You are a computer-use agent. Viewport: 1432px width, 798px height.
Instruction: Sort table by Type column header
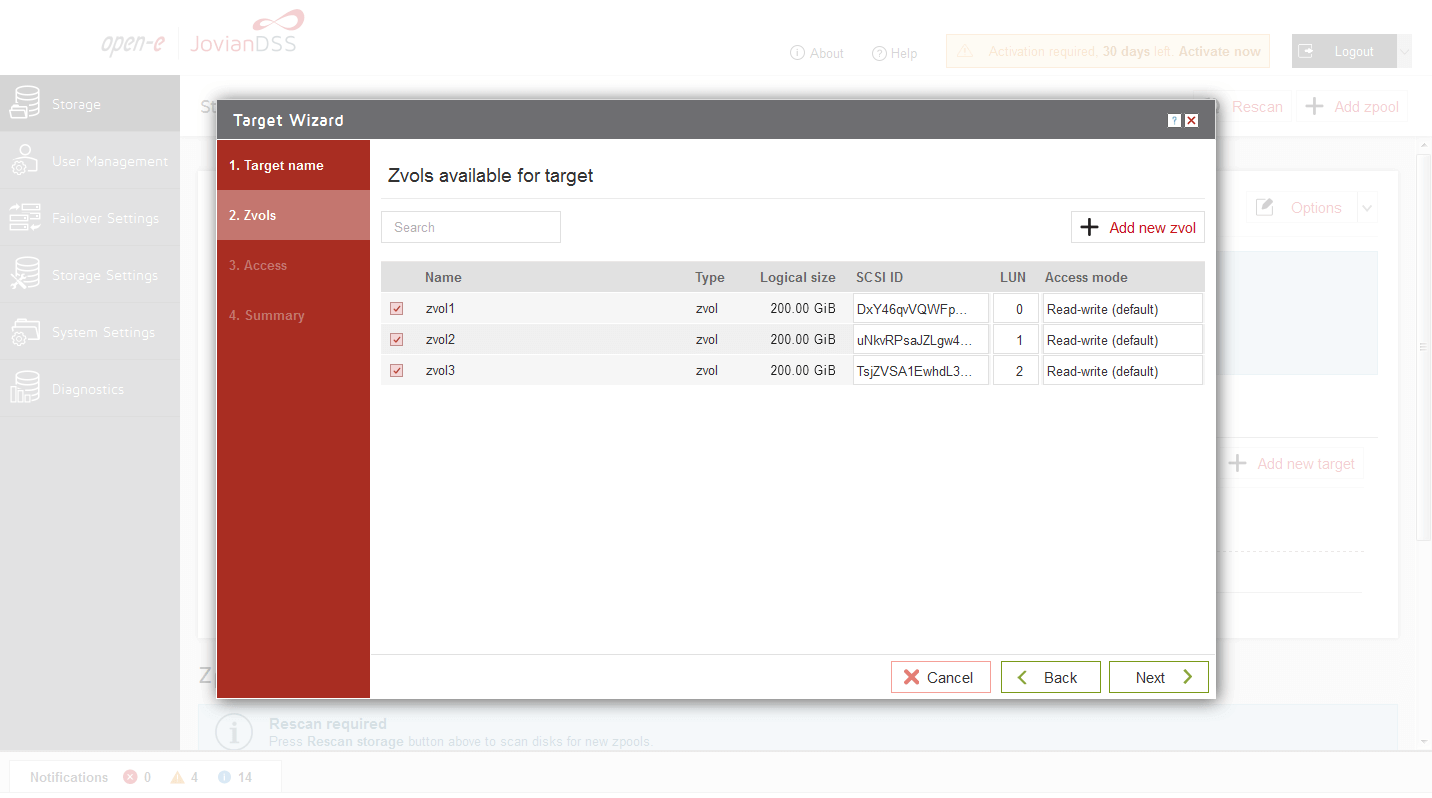point(710,277)
